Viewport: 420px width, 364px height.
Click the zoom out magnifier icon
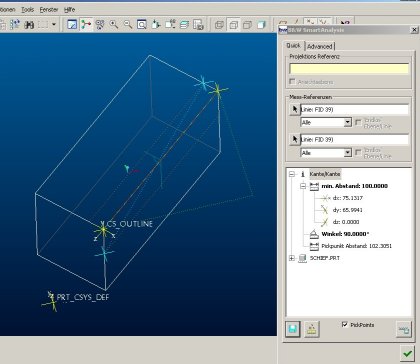128,24
